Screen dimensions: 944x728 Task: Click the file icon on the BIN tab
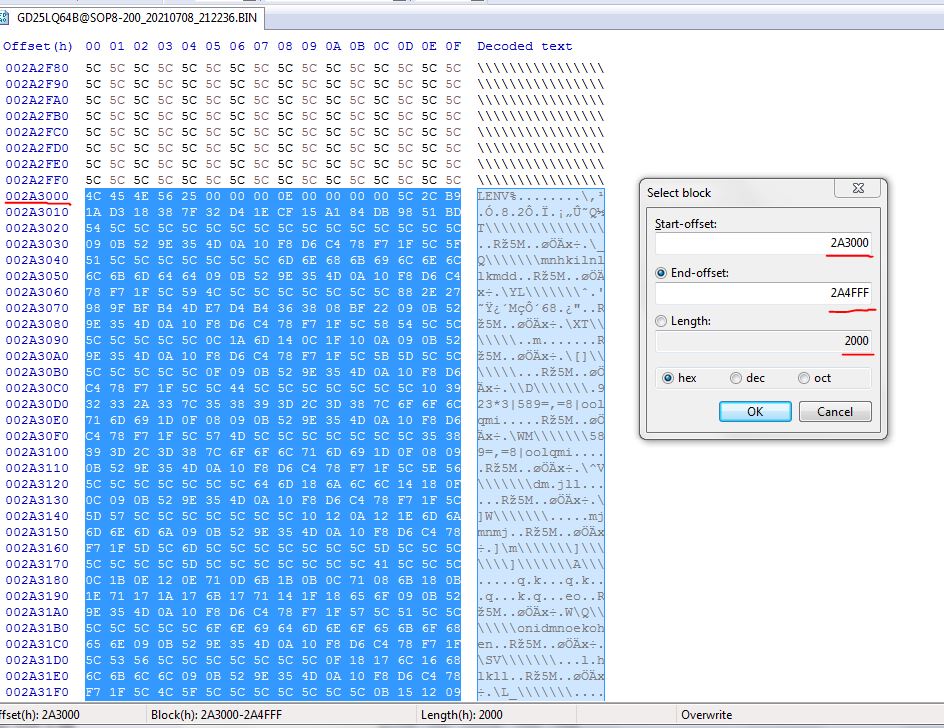[x=4, y=18]
